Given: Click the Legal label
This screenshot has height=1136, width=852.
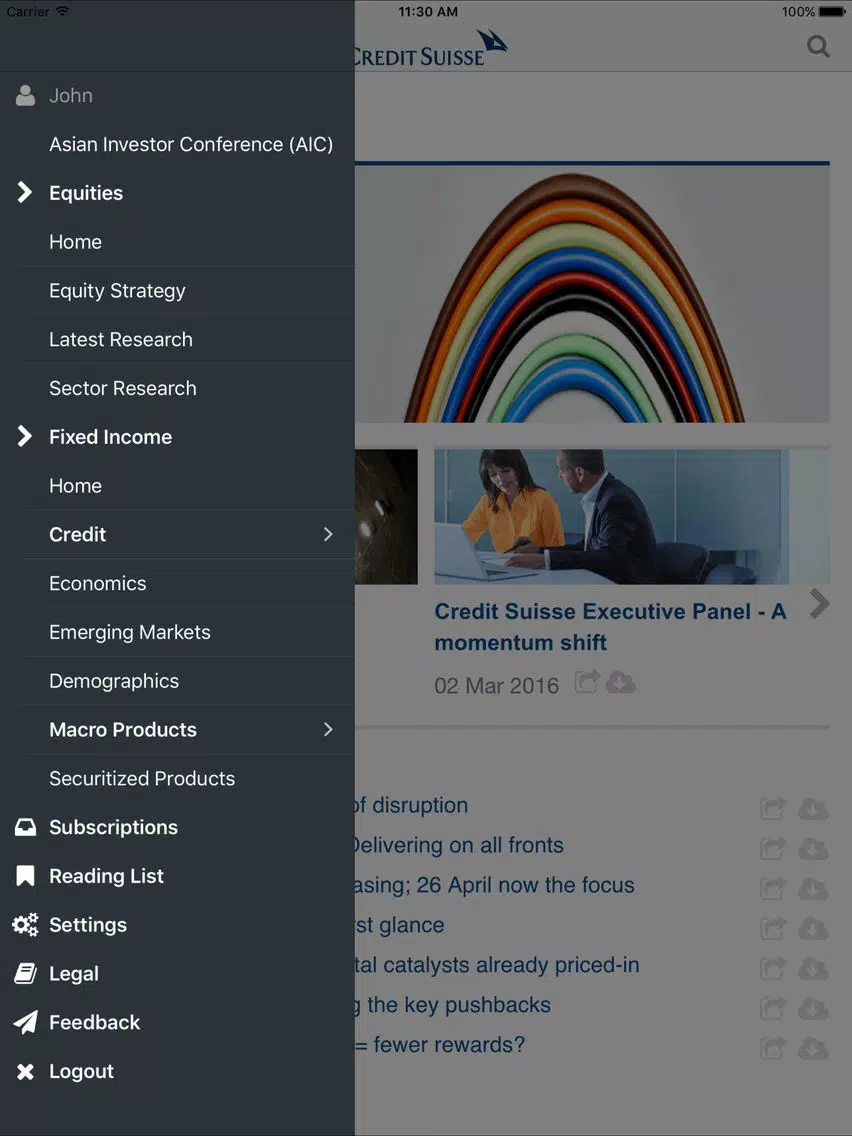Looking at the screenshot, I should click(74, 974).
